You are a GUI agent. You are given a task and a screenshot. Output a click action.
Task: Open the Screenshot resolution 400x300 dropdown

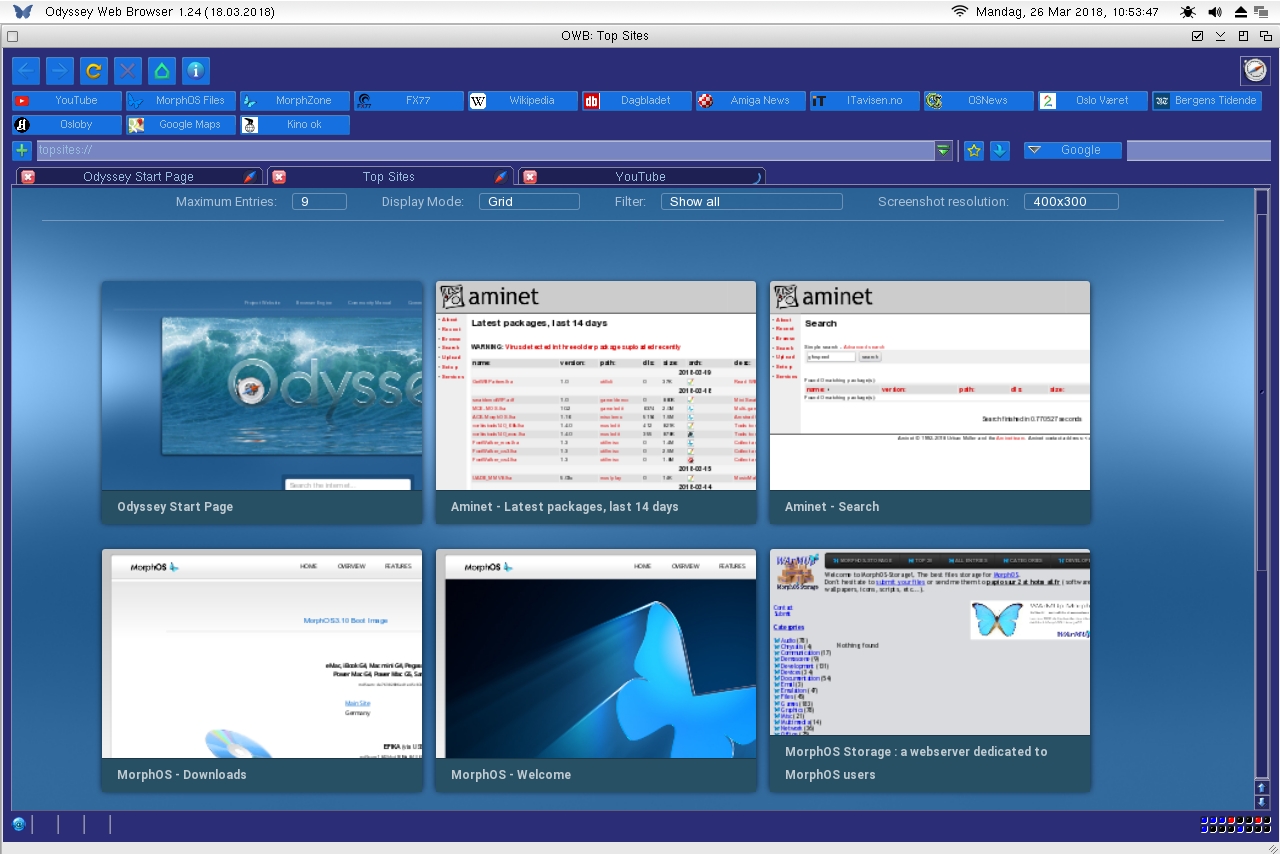tap(1071, 202)
